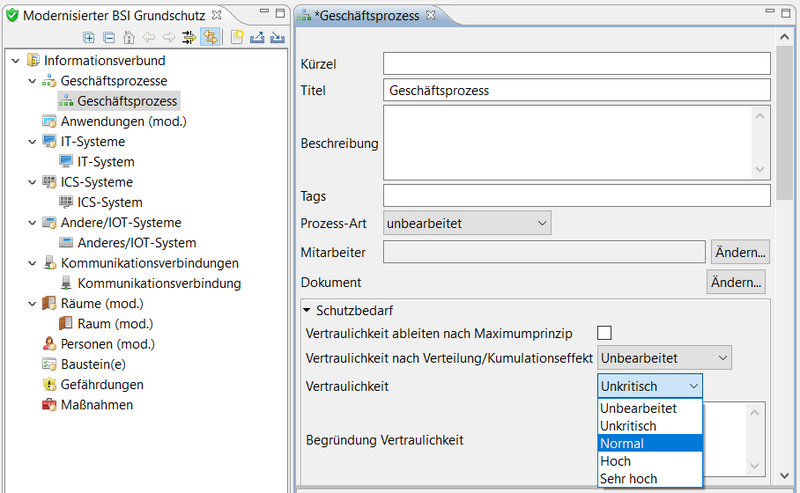Close the *Geschäftsprozess editor tab

pos(431,15)
